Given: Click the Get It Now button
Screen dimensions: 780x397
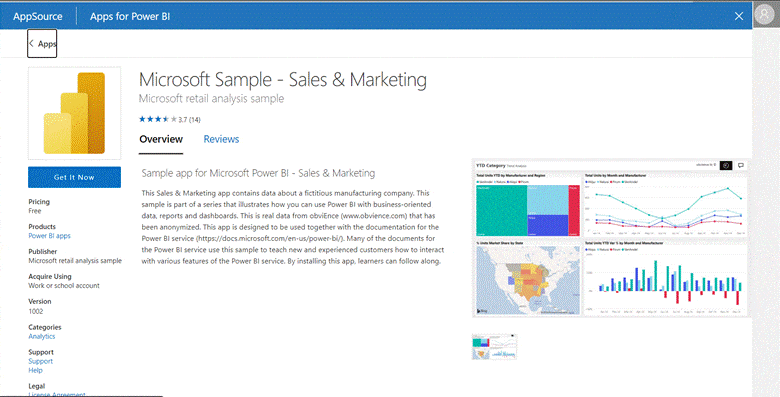Looking at the screenshot, I should [74, 177].
